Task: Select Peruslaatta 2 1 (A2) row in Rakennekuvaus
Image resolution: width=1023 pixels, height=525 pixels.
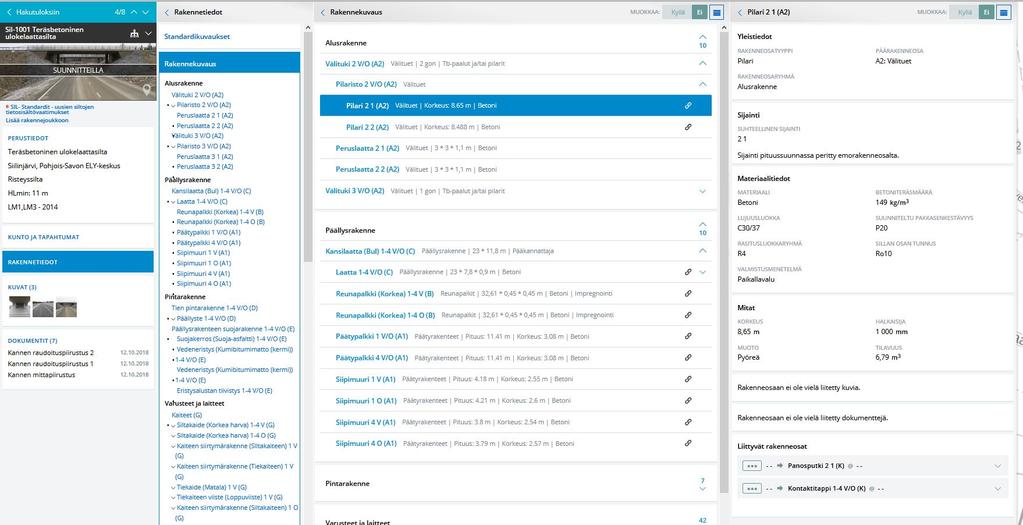Action: pos(515,149)
